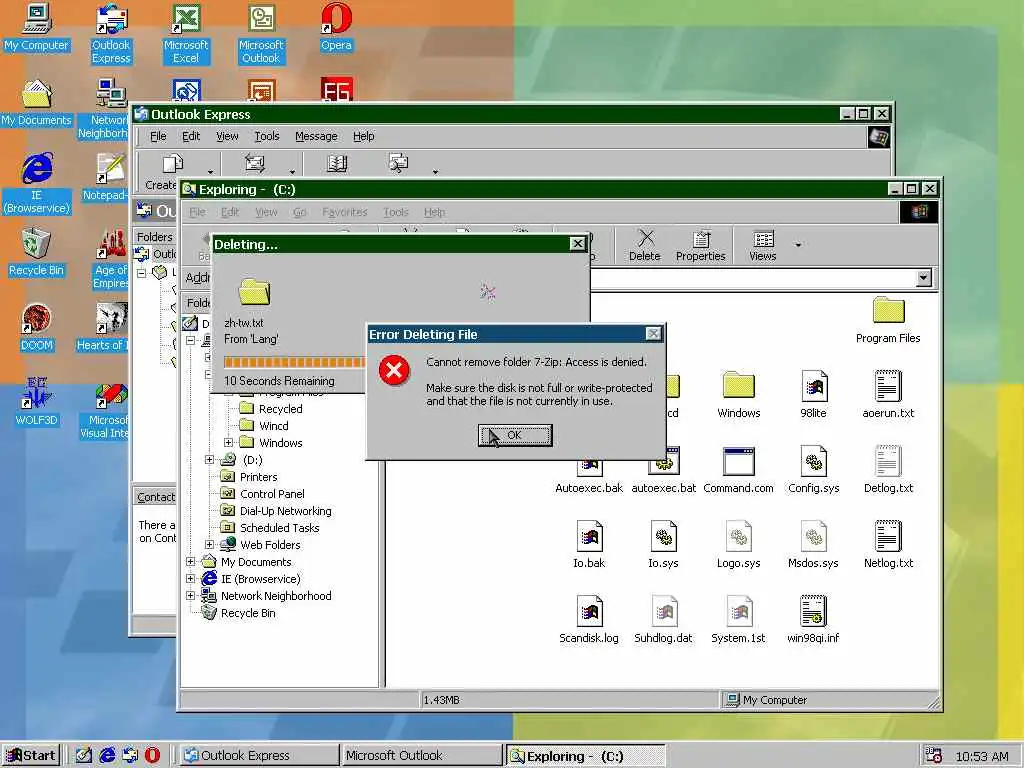The width and height of the screenshot is (1024, 768).
Task: Open Tools menu in Outlook Express
Action: point(266,136)
